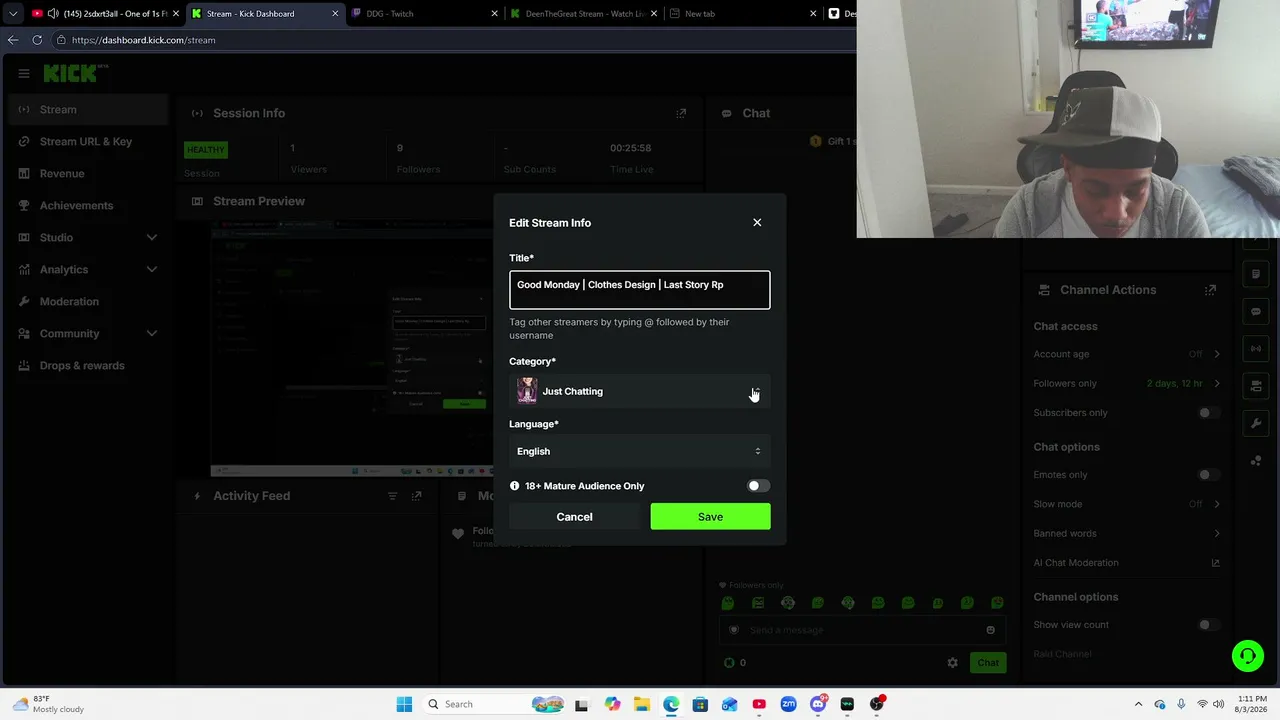This screenshot has width=1280, height=720.
Task: Pop out the Channel Actions panel
Action: pos(1210,290)
